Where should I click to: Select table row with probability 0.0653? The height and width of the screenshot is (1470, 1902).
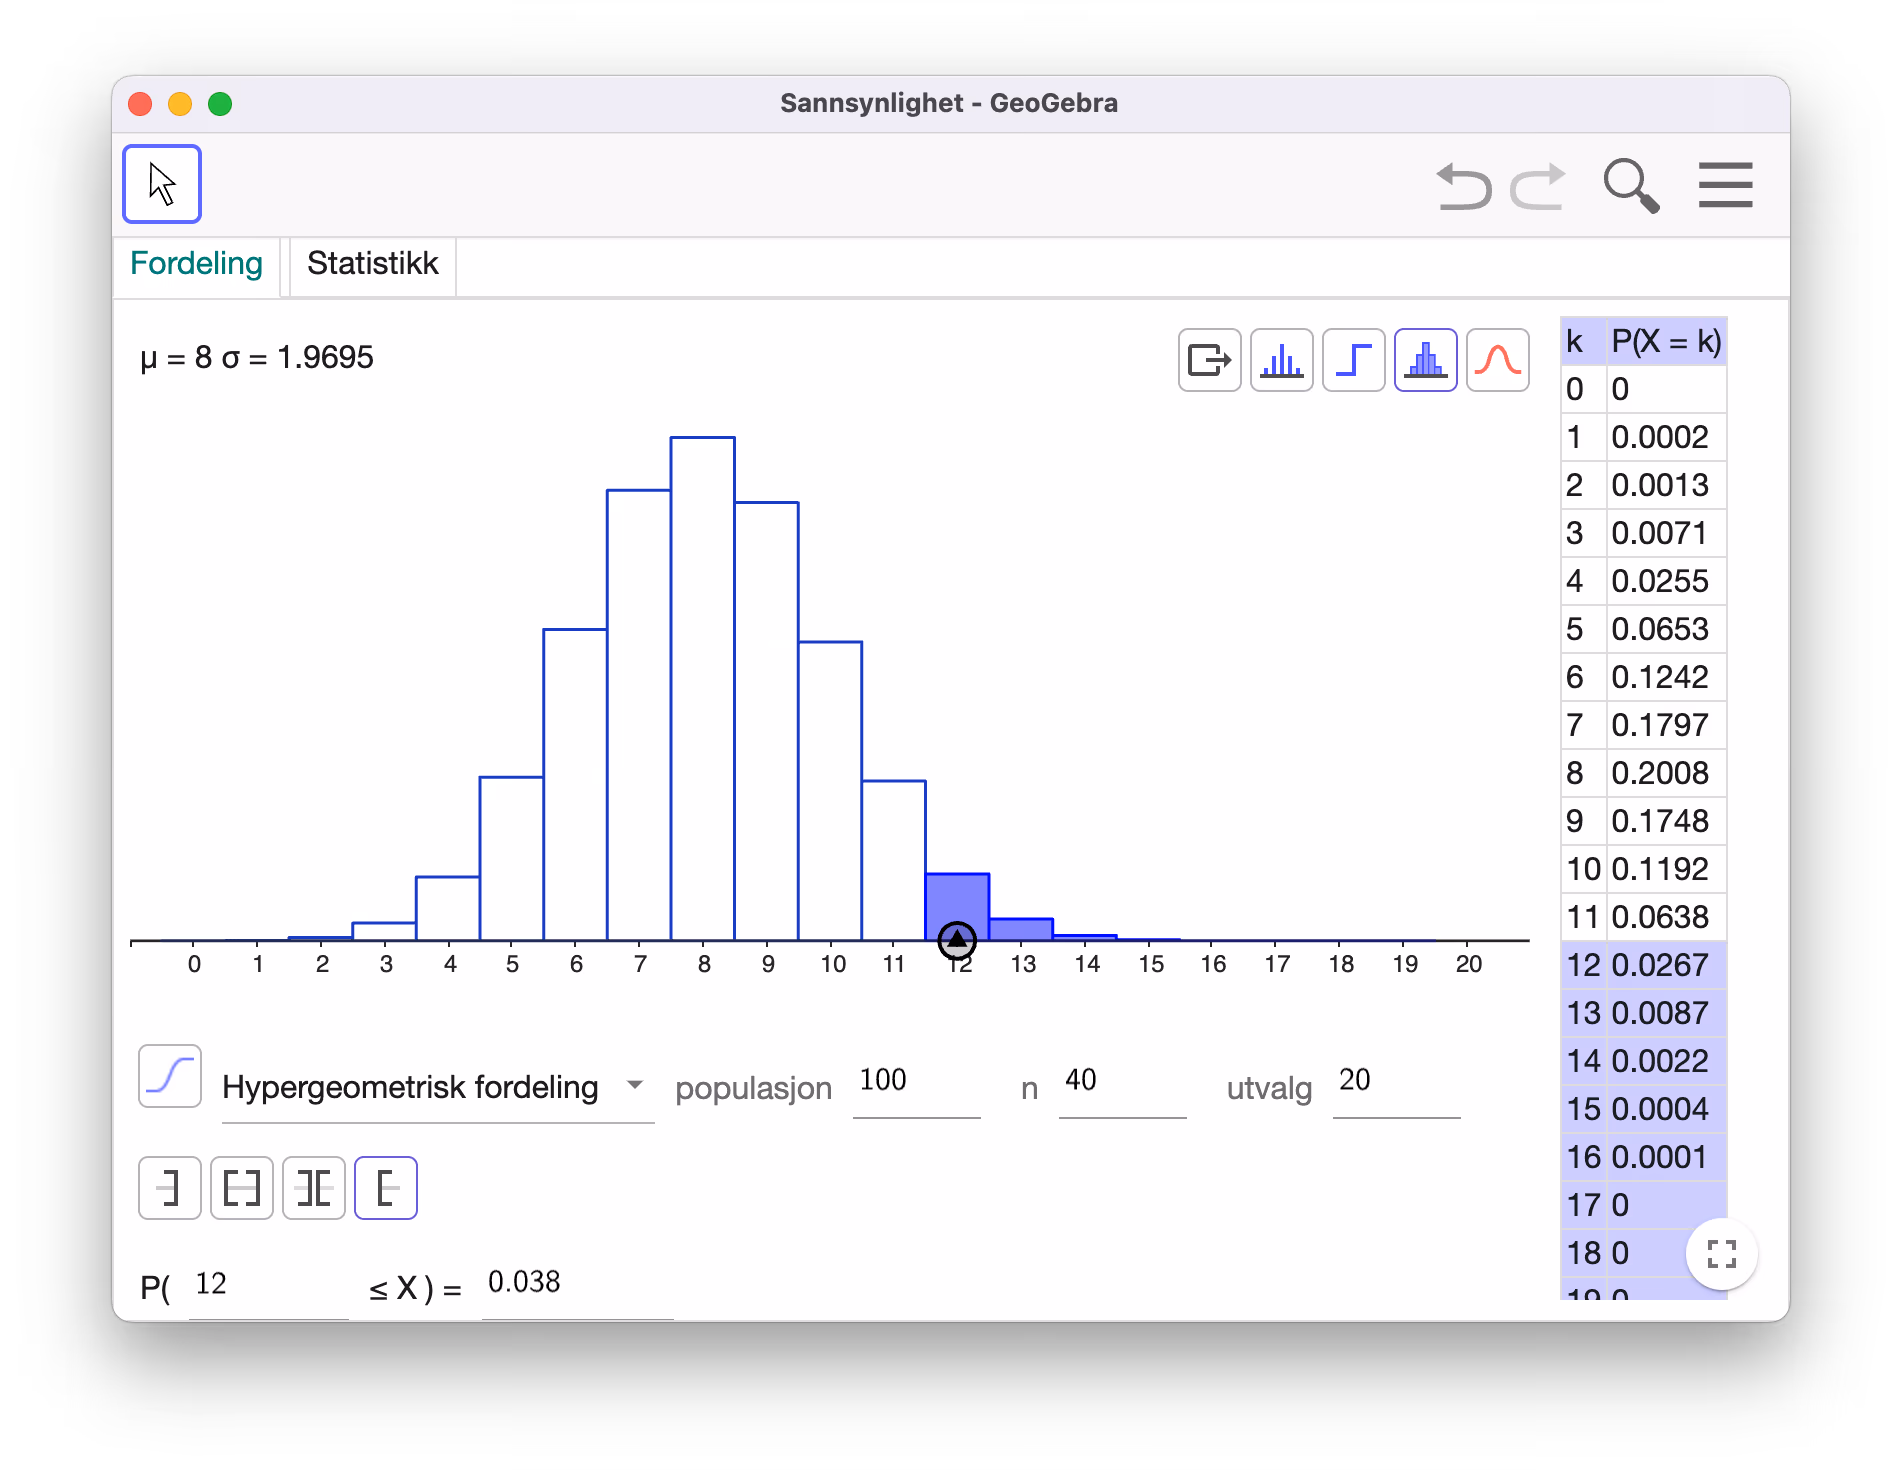coord(1644,629)
